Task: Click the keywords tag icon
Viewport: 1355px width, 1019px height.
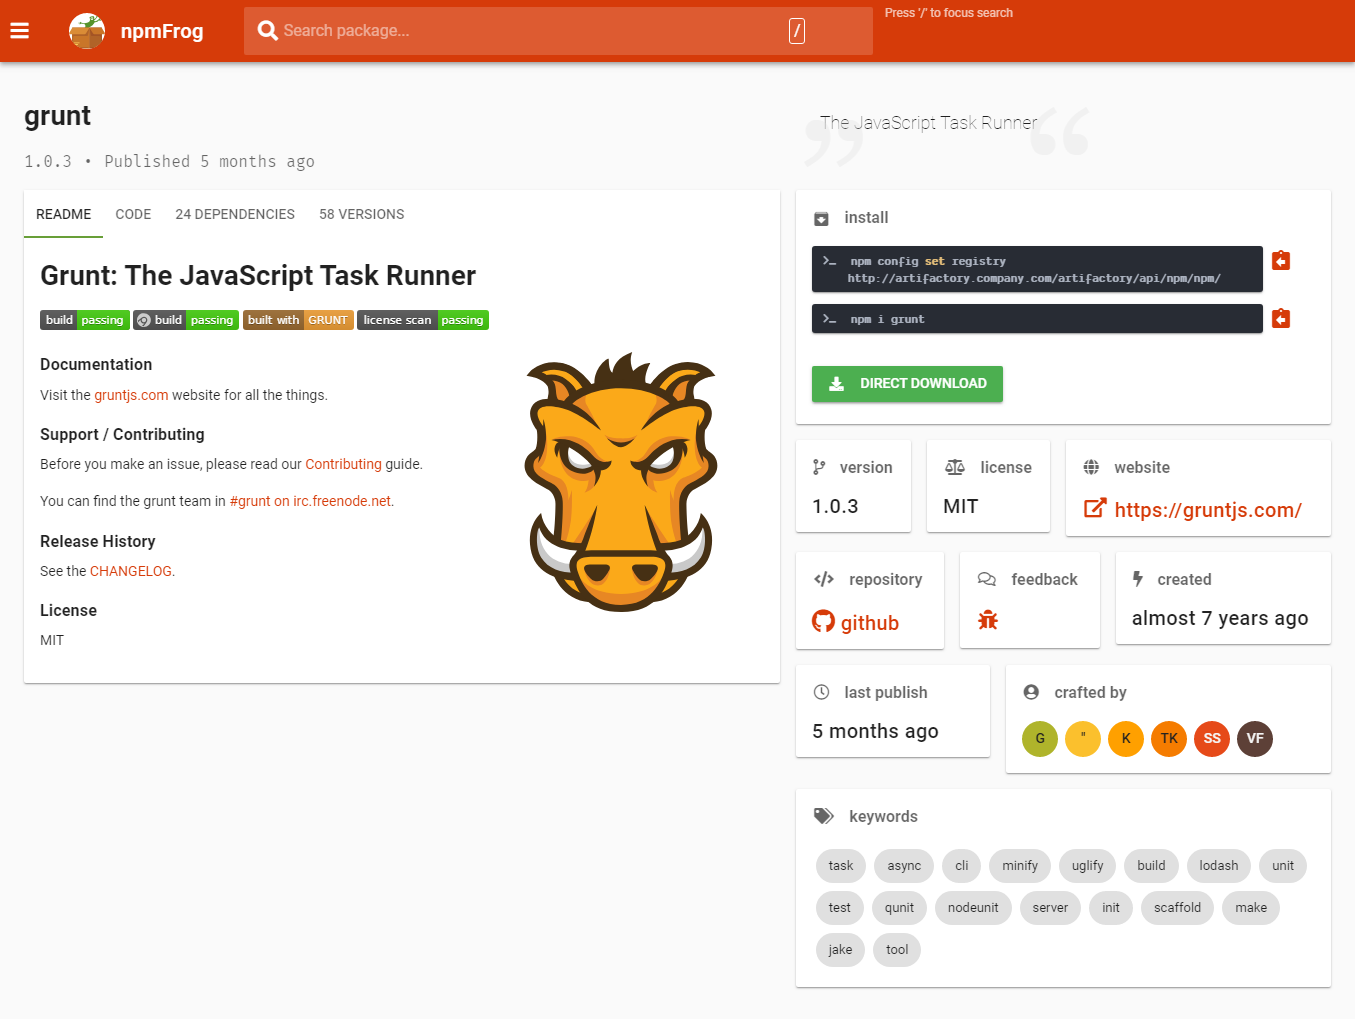Action: [823, 816]
